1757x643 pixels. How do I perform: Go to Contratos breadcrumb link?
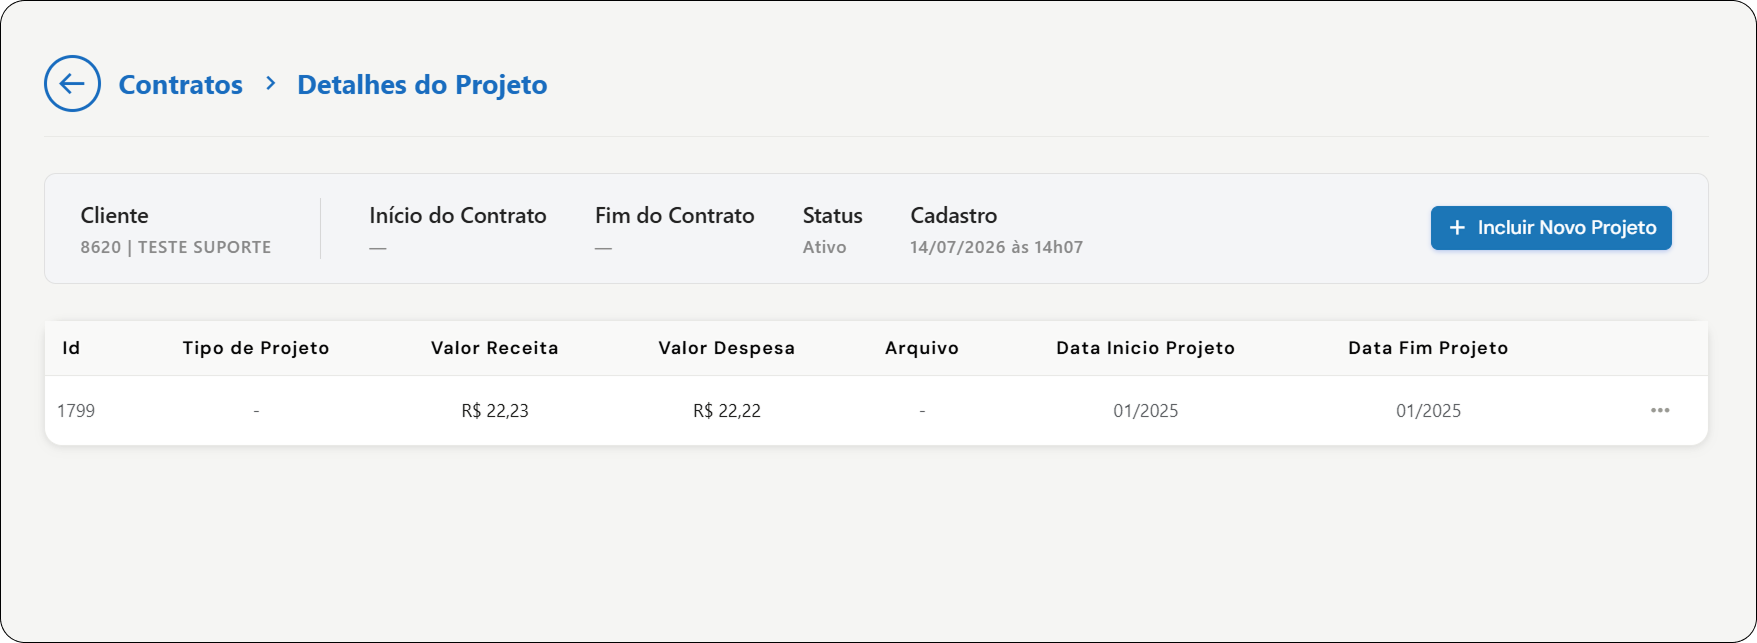pos(181,85)
